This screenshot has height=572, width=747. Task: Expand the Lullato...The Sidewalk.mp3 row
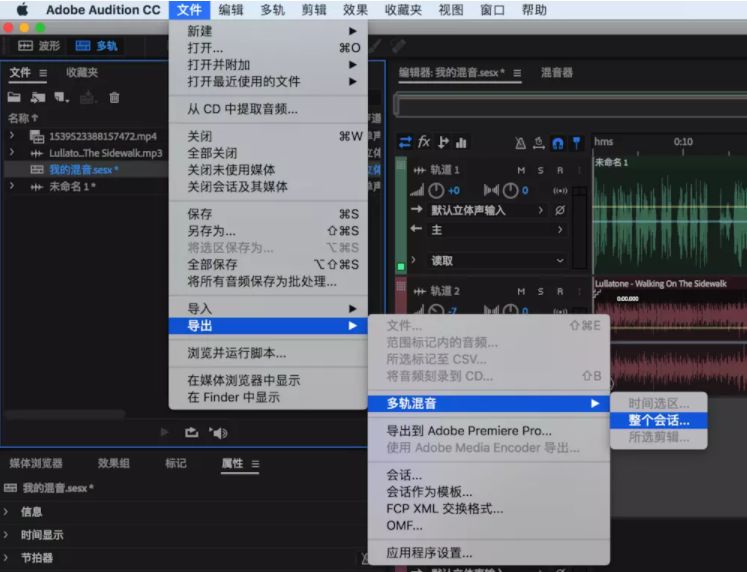click(12, 153)
